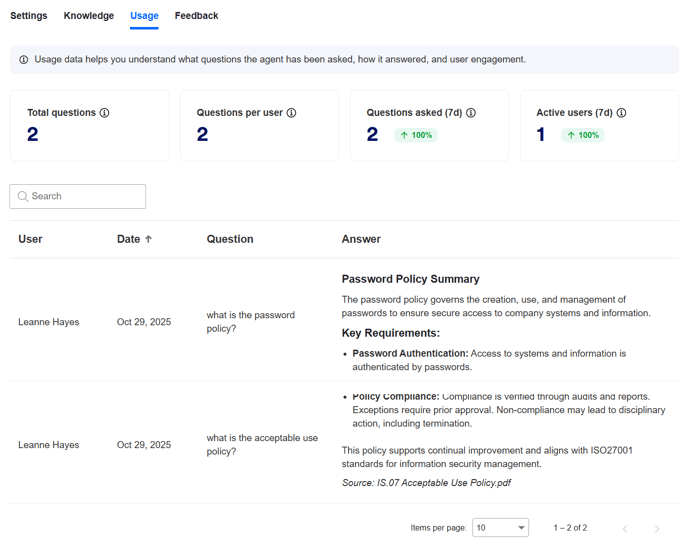
Task: Open the Items per page dropdown
Action: (x=500, y=528)
